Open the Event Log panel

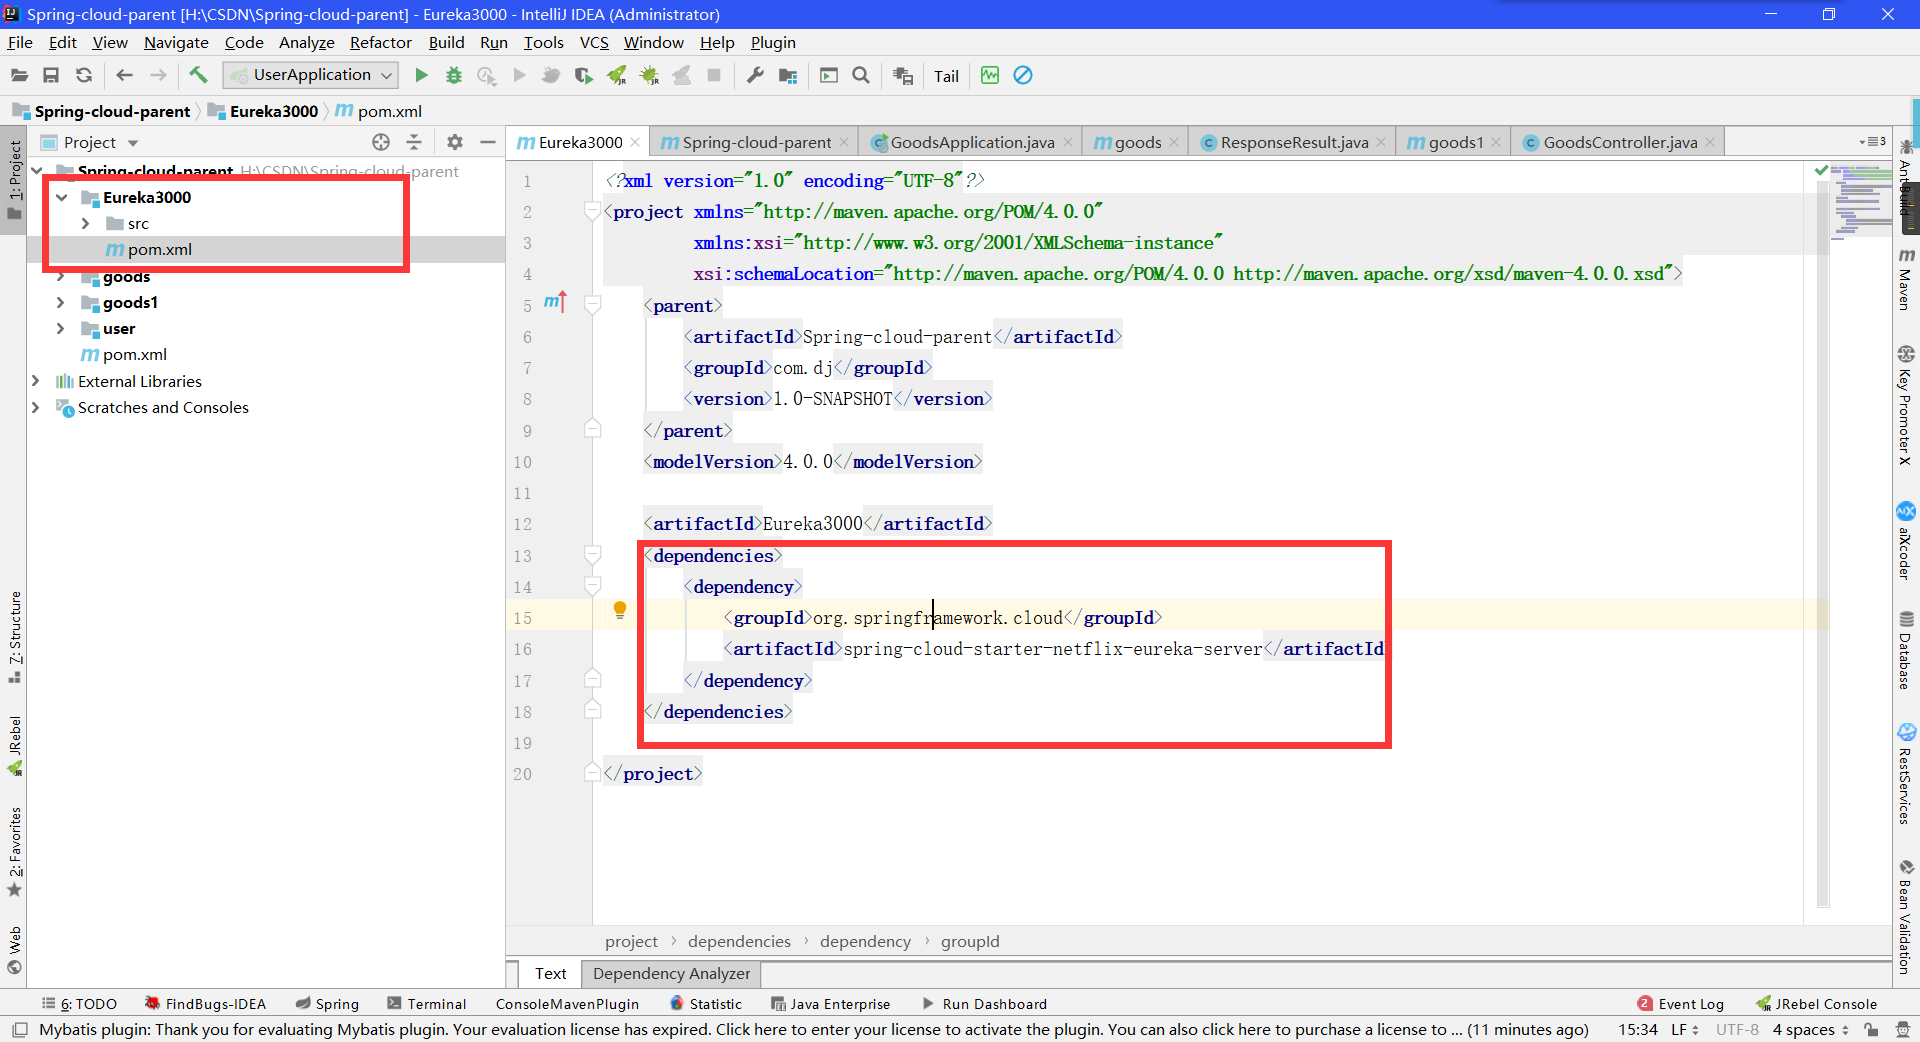point(1681,1004)
